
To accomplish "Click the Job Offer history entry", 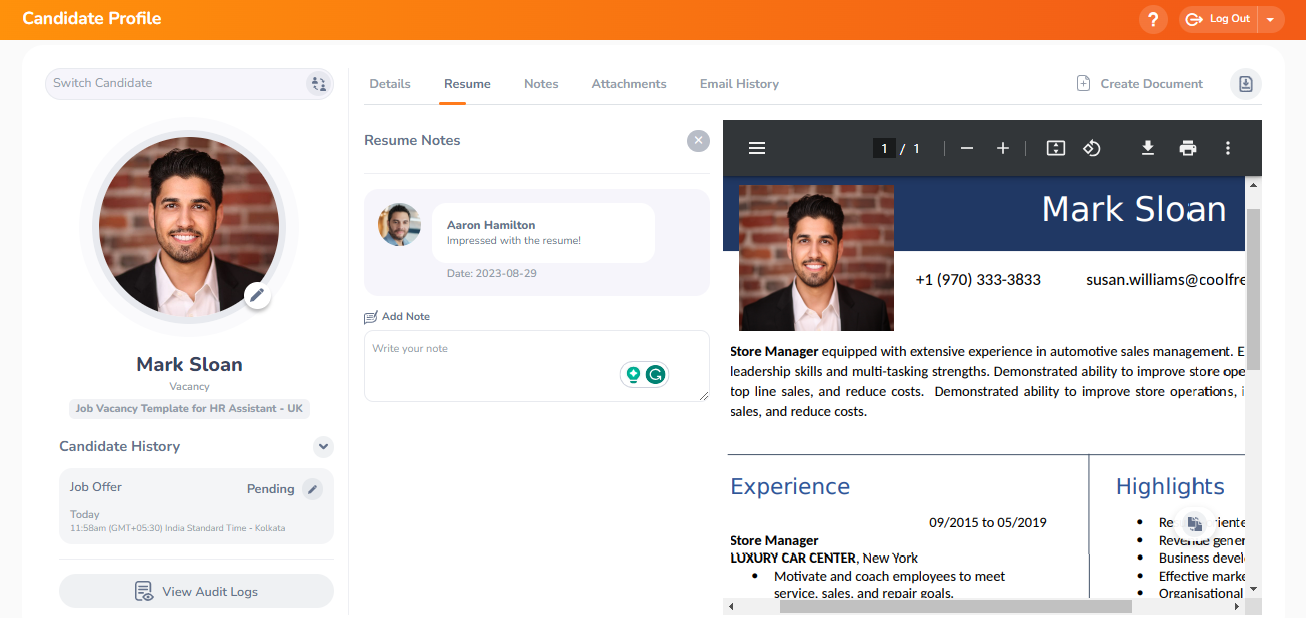I will [196, 507].
